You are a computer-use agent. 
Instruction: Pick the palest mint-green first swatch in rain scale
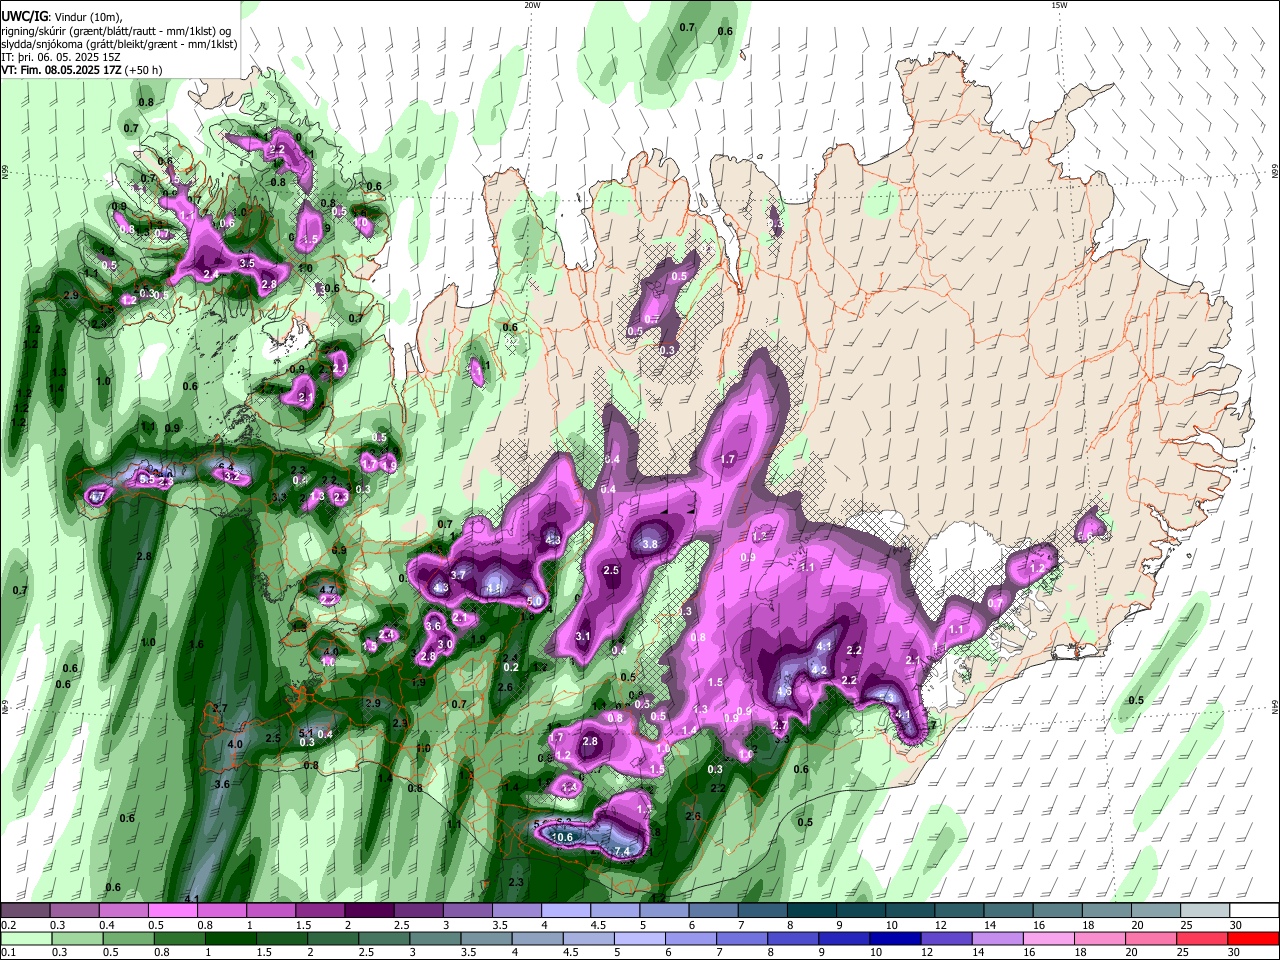25,938
